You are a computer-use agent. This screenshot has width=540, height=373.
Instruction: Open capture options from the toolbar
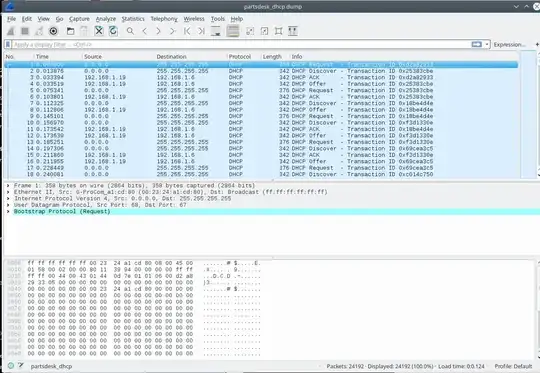(x=53, y=31)
